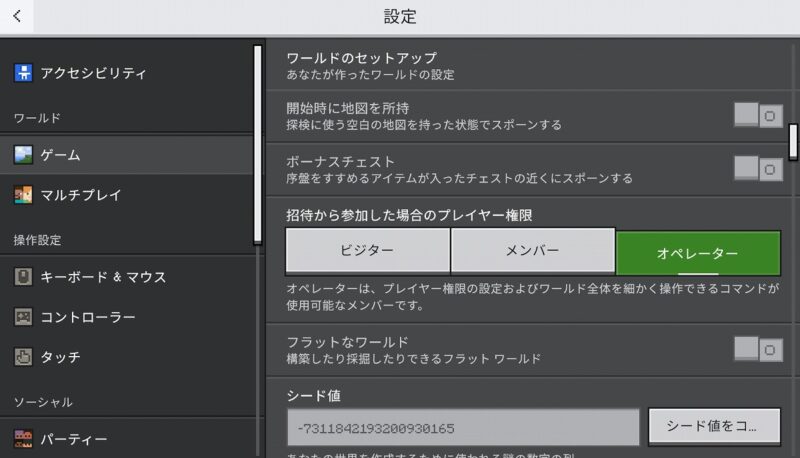Viewport: 800px width, 458px height.
Task: Toggle 開始時に地図を所持 switch
Action: [x=758, y=115]
